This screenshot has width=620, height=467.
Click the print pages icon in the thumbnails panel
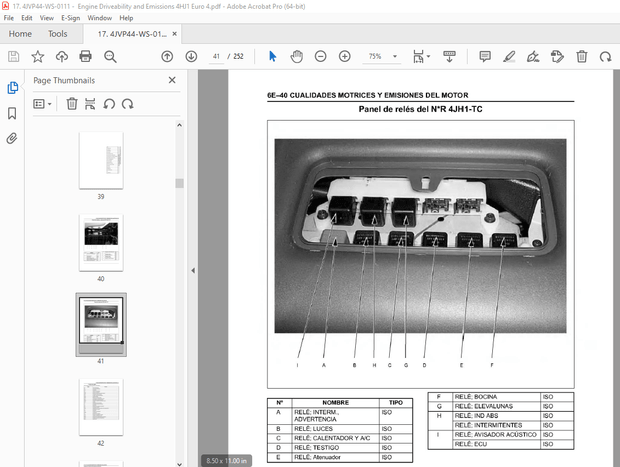pos(90,104)
